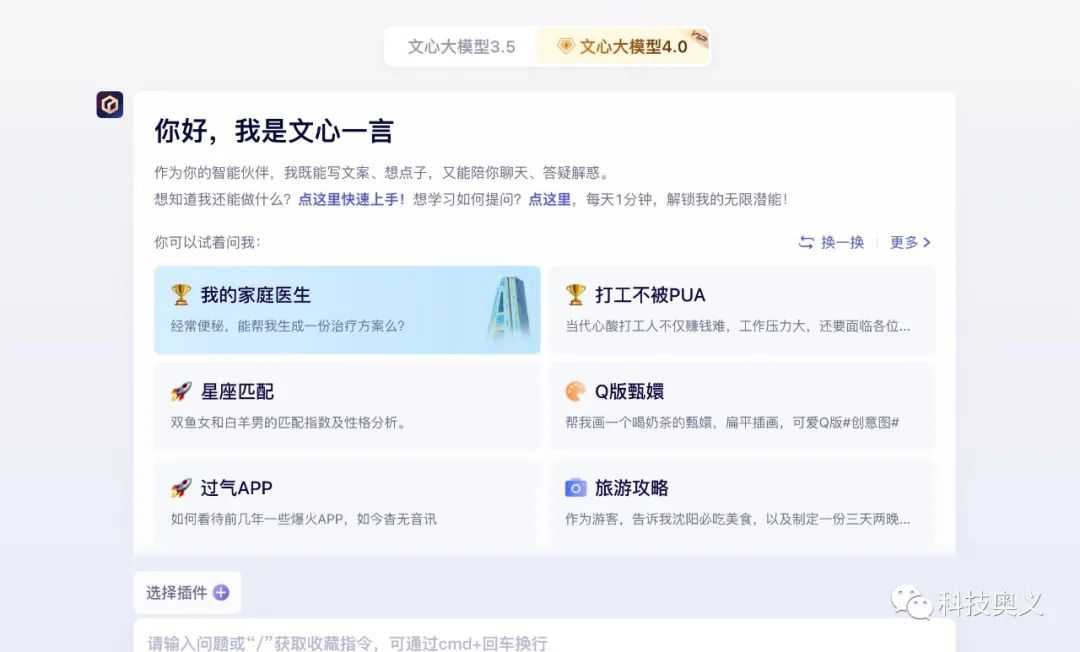This screenshot has height=652, width=1080.
Task: Select the 沈阳 travel prompt description text
Action: pos(738,519)
